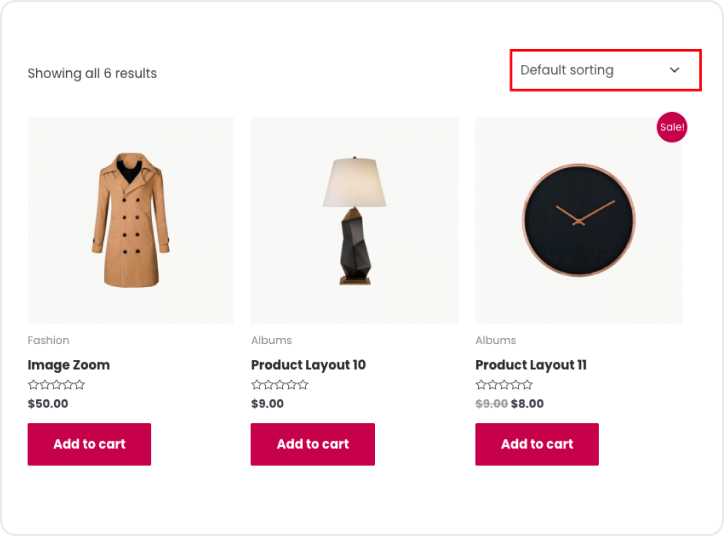The image size is (724, 536).
Task: Click the star rating under Product Layout 10
Action: tap(280, 385)
